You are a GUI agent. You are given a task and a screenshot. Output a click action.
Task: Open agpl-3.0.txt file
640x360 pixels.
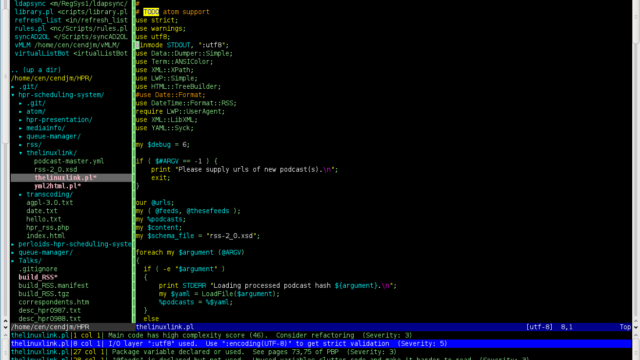click(50, 202)
